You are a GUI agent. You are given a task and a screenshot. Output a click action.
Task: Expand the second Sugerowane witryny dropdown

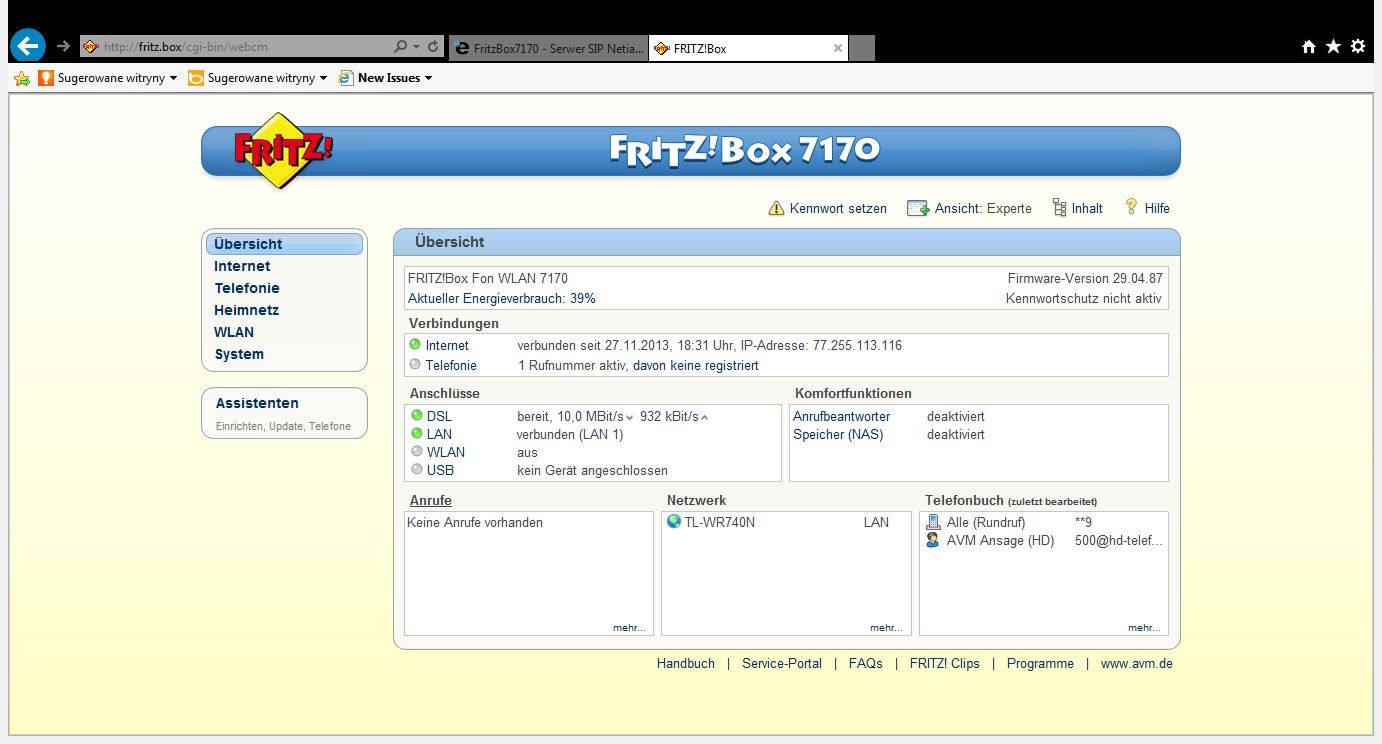323,78
